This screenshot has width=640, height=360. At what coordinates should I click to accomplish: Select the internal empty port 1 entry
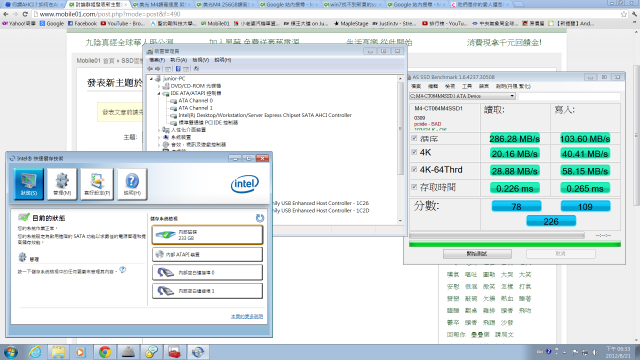tap(207, 291)
